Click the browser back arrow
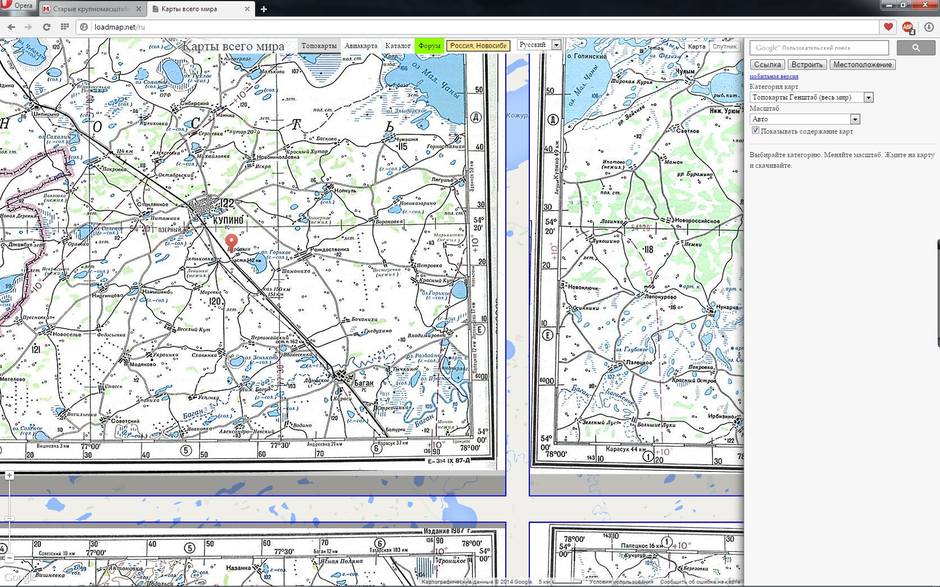The image size is (940, 587). pyautogui.click(x=9, y=27)
